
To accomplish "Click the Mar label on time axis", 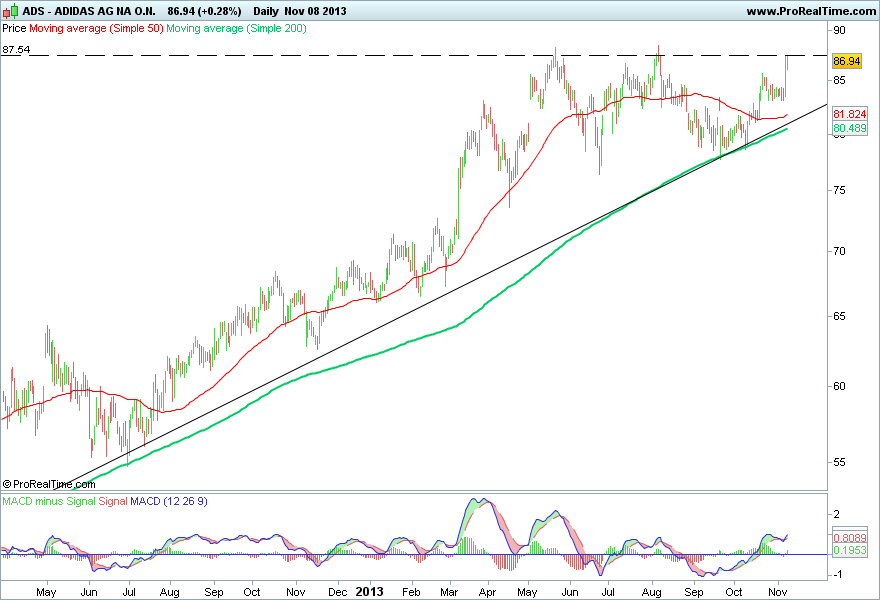I will coord(449,592).
